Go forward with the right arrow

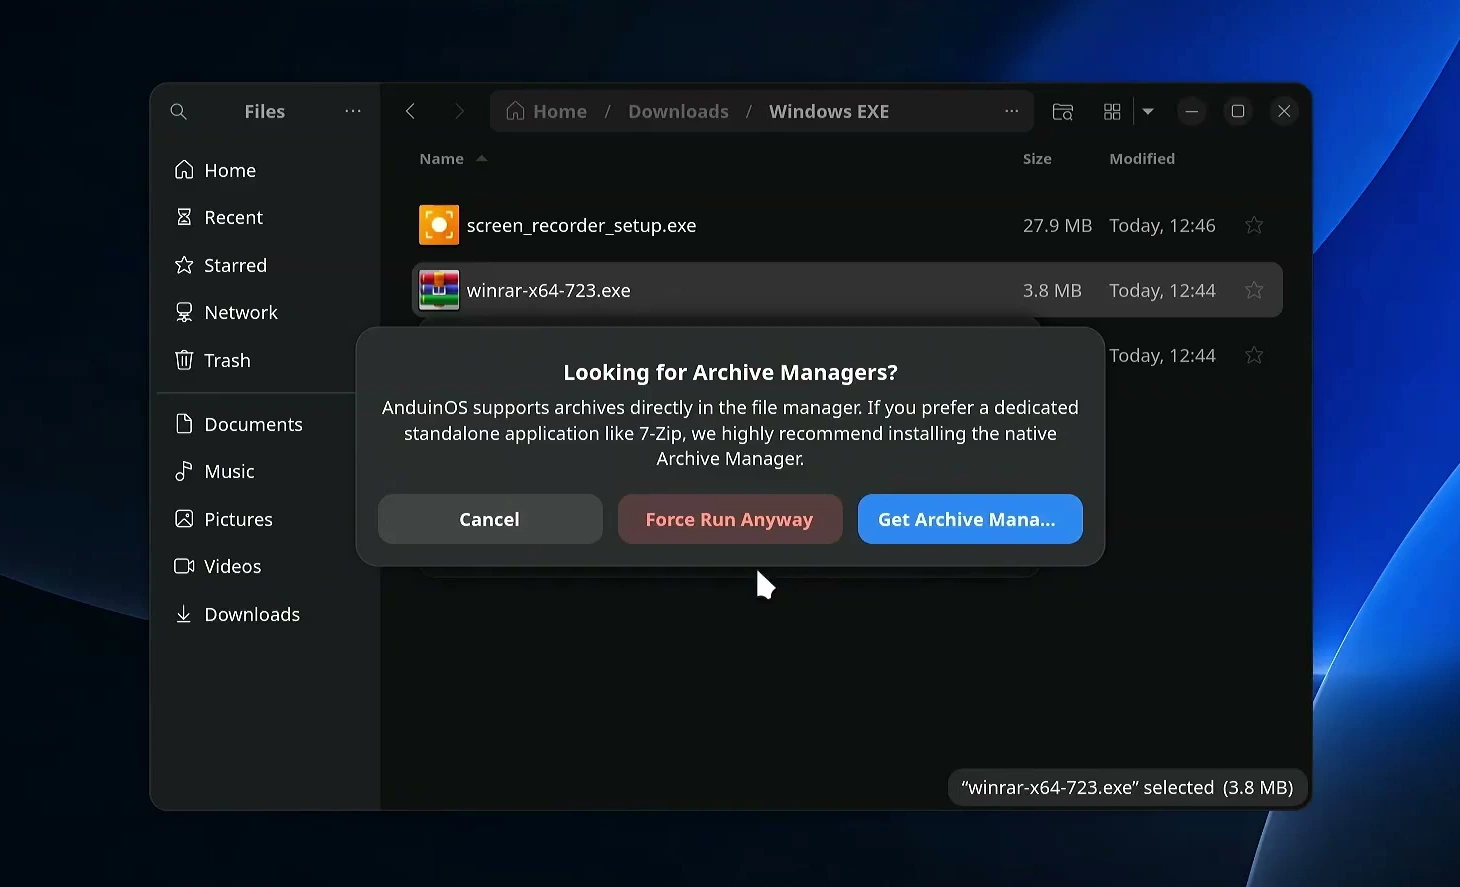459,111
